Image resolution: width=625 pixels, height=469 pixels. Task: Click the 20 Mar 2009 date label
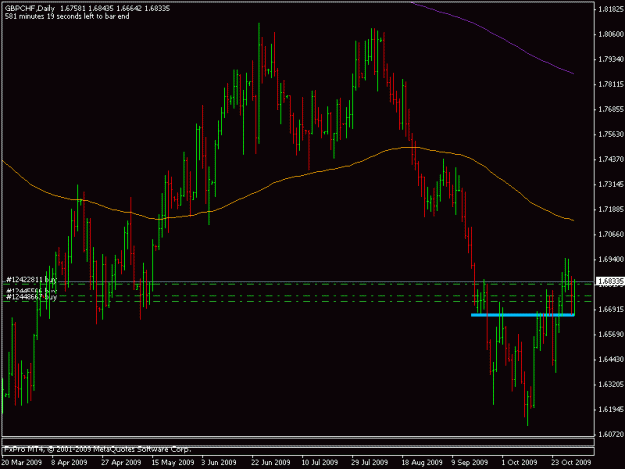pos(22,462)
